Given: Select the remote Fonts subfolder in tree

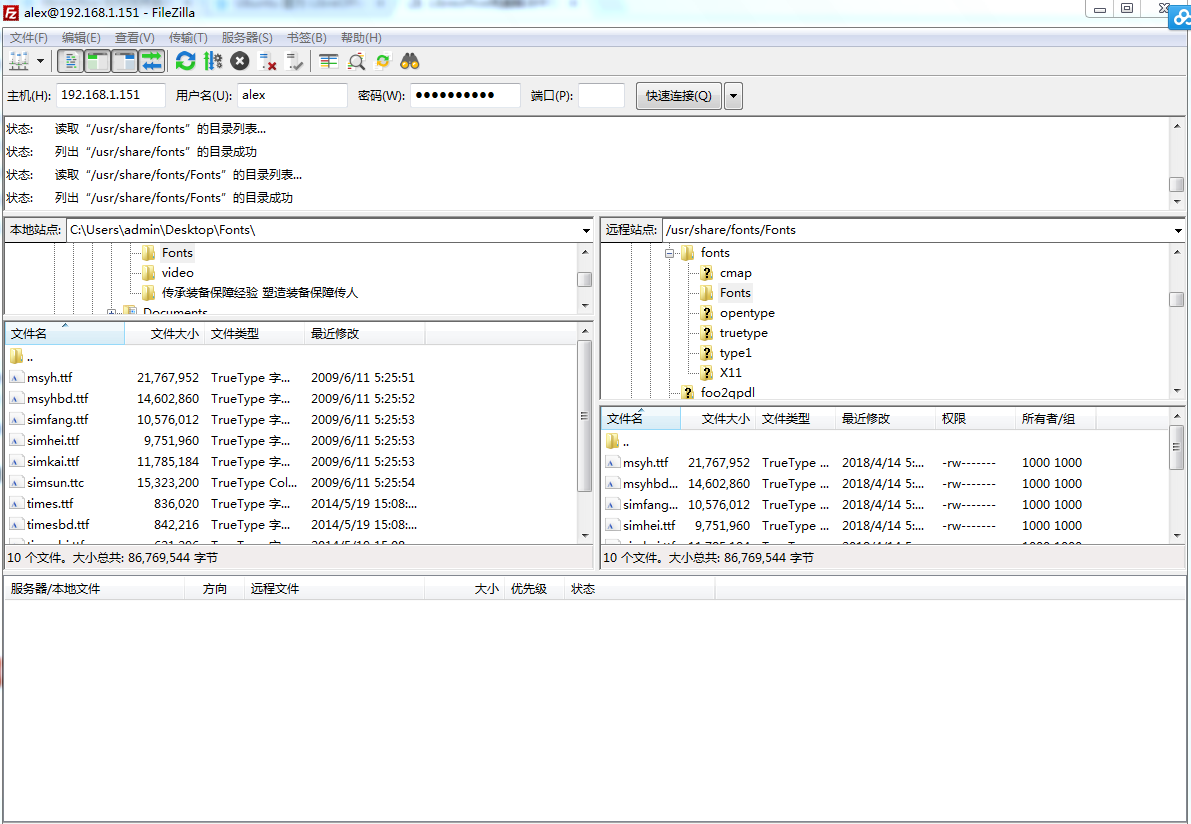Looking at the screenshot, I should click(735, 293).
